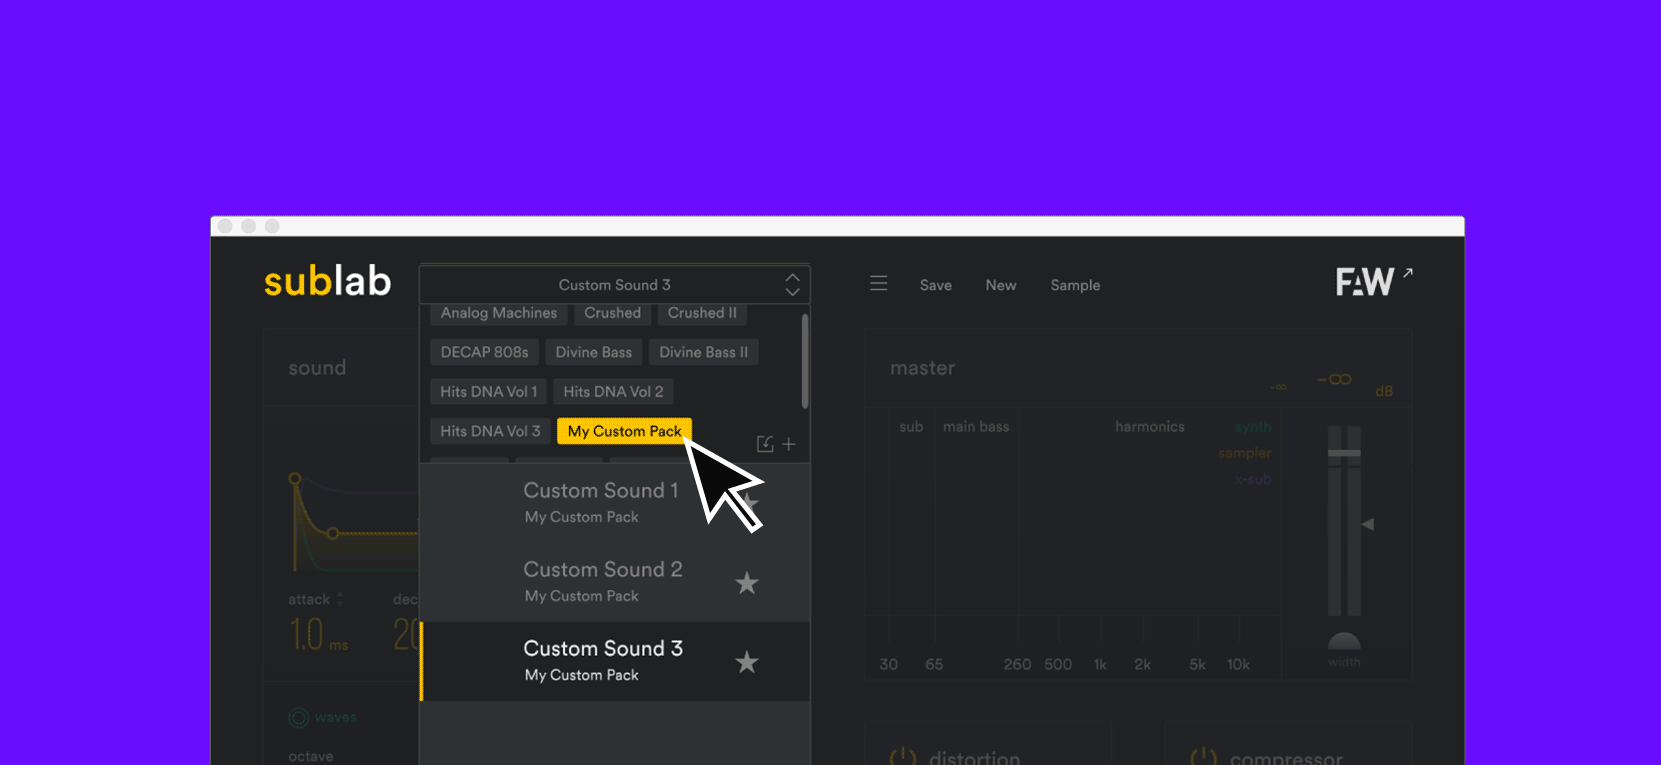Click the octave label
1661x765 pixels.
click(x=311, y=756)
